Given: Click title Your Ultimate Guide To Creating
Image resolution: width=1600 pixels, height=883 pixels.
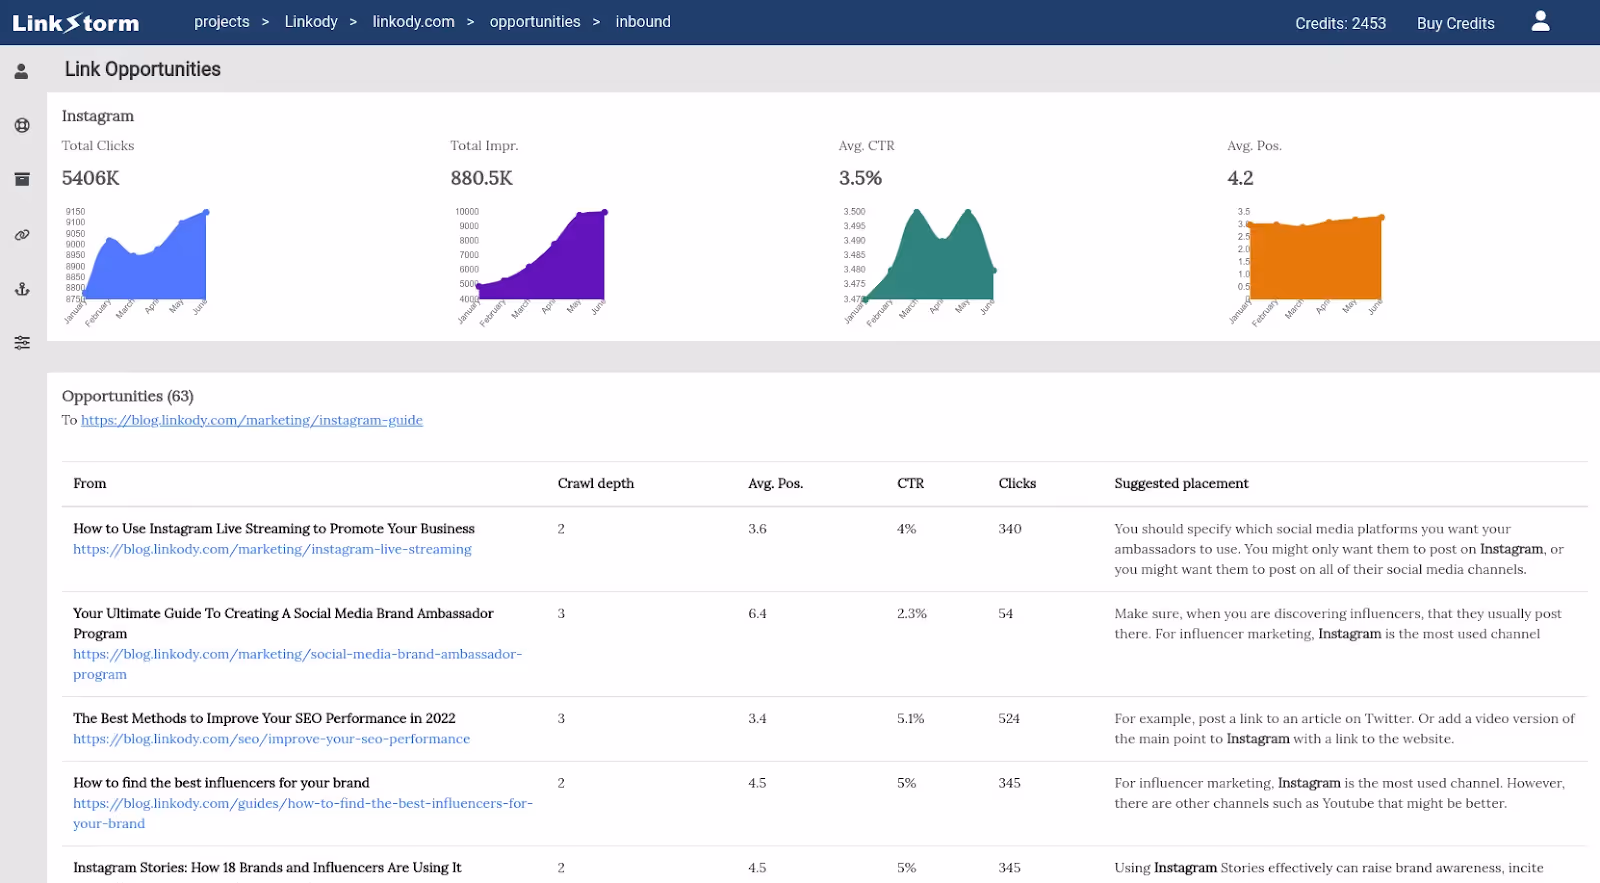Looking at the screenshot, I should [283, 623].
